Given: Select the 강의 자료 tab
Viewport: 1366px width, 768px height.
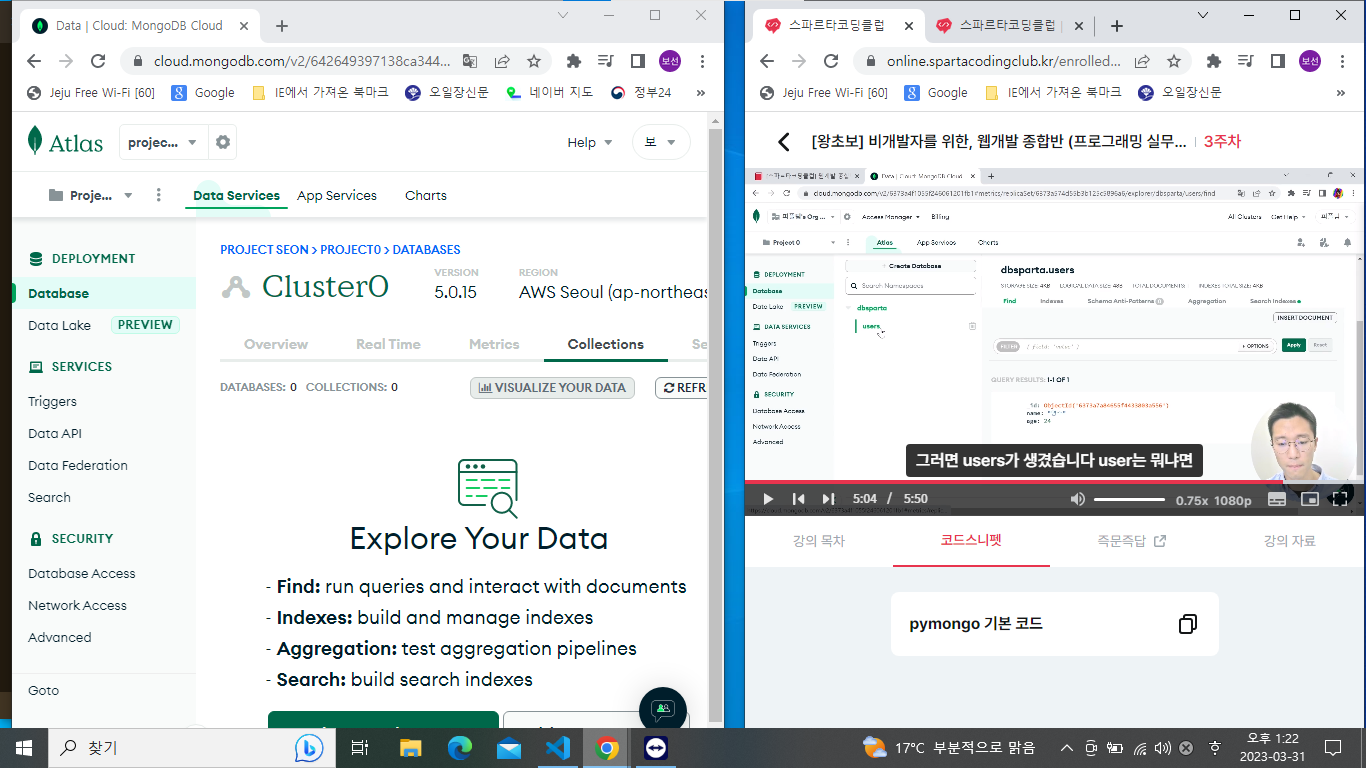Looking at the screenshot, I should pos(1289,541).
